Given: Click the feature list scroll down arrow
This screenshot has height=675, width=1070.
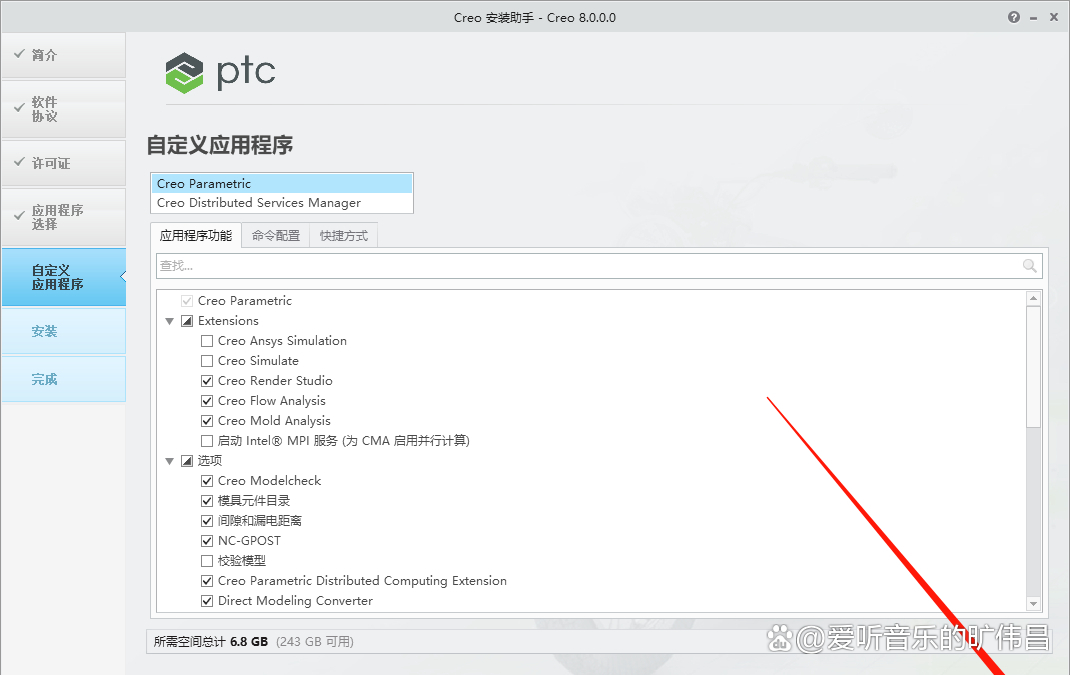Looking at the screenshot, I should pyautogui.click(x=1033, y=603).
